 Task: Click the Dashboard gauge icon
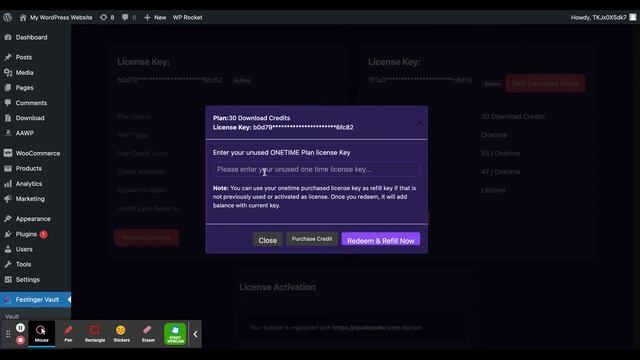pos(8,37)
